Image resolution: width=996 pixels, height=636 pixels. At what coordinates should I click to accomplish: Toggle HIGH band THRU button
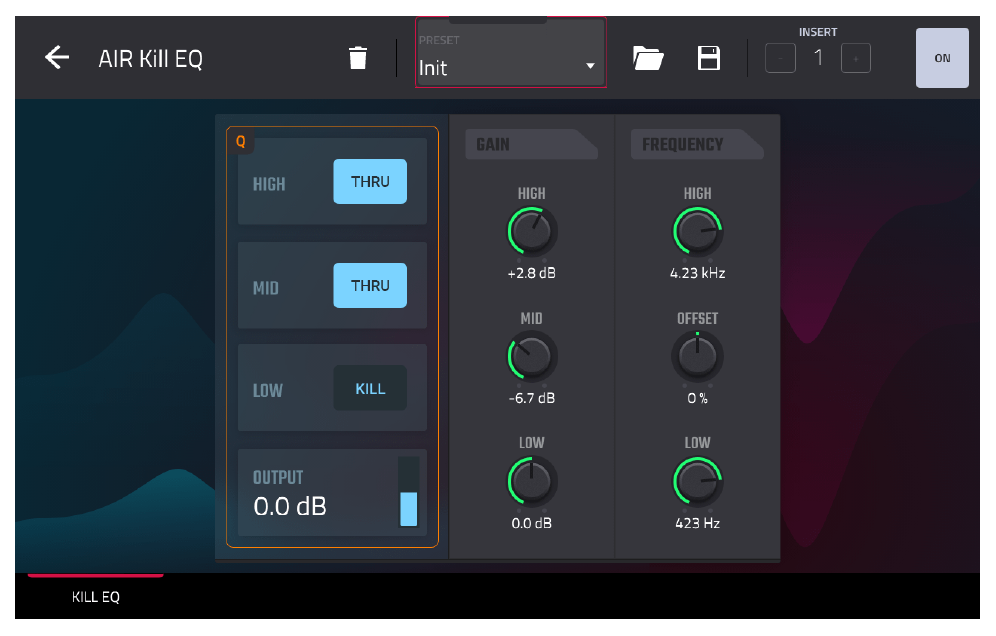(x=370, y=182)
